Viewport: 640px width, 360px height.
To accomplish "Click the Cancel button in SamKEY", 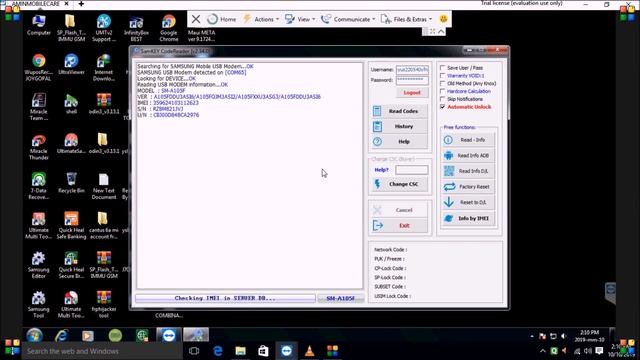I will pyautogui.click(x=400, y=210).
